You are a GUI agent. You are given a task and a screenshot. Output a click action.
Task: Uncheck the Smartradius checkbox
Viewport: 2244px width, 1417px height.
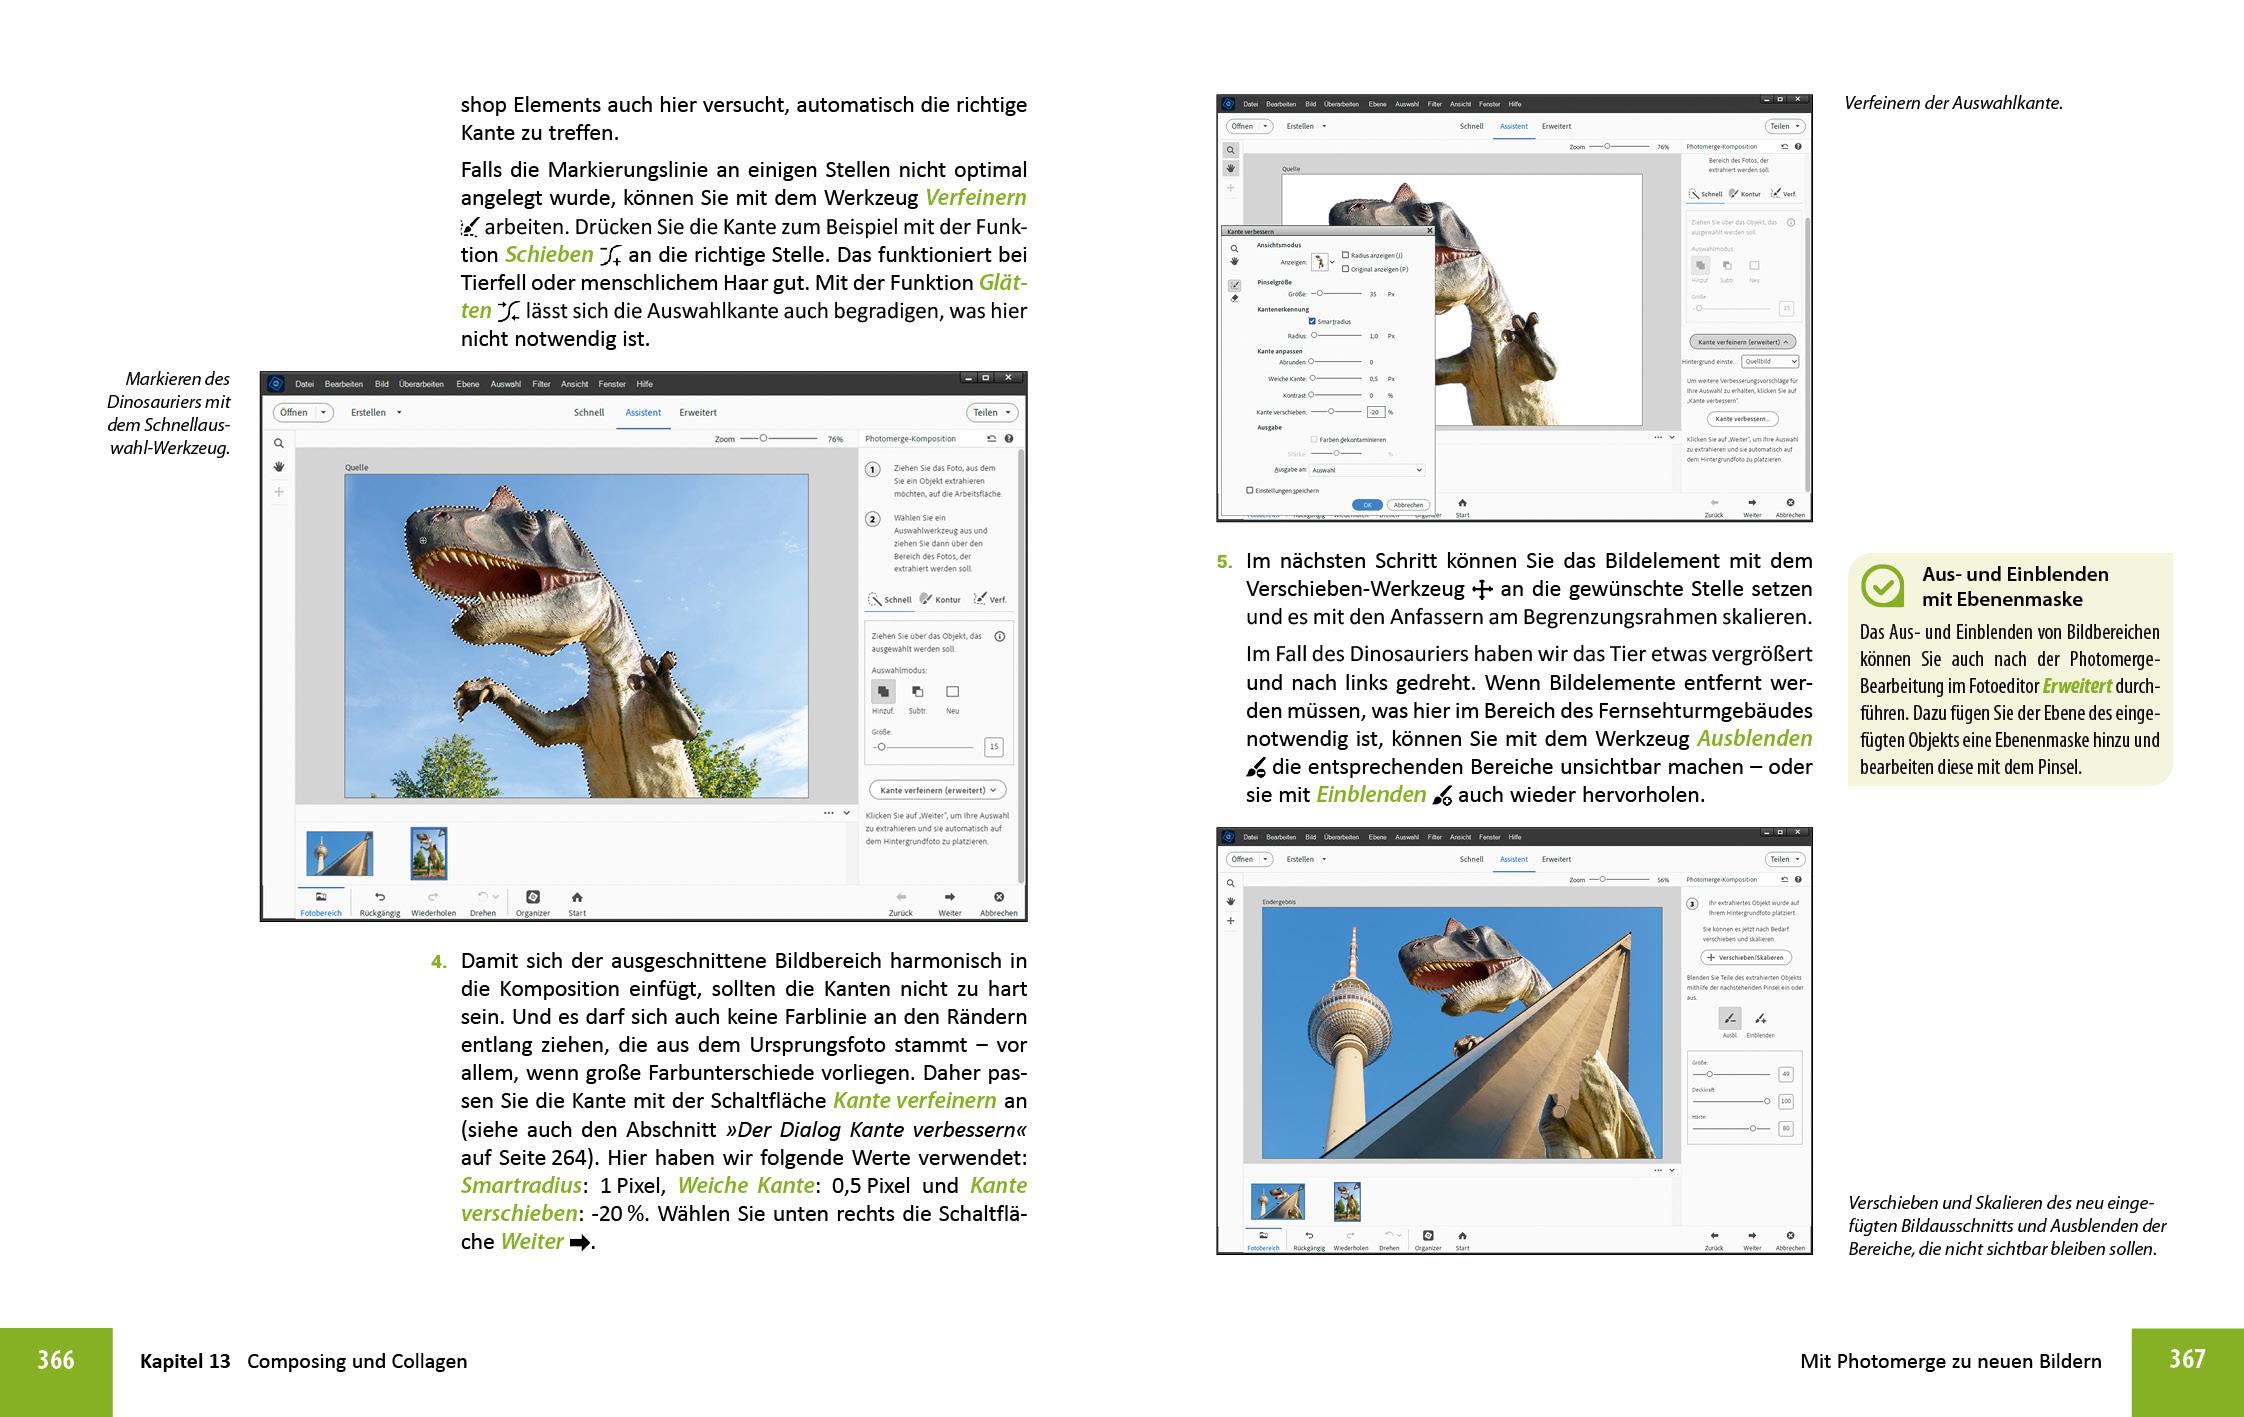(1312, 321)
